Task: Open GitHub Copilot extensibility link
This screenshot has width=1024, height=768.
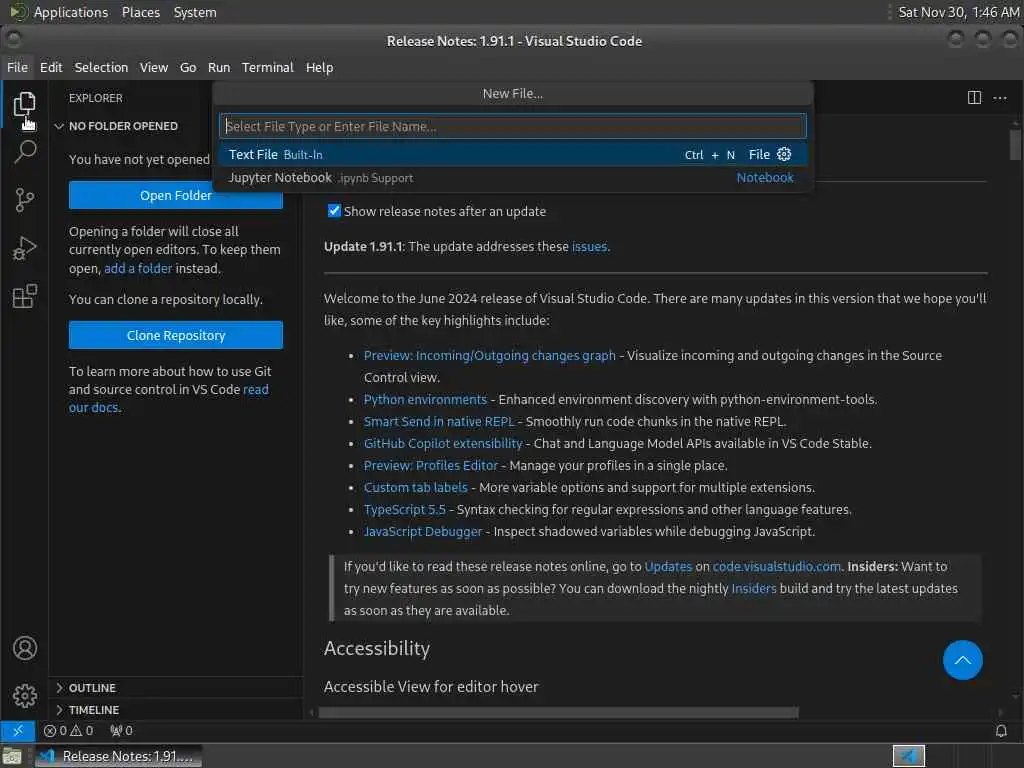Action: pyautogui.click(x=443, y=443)
